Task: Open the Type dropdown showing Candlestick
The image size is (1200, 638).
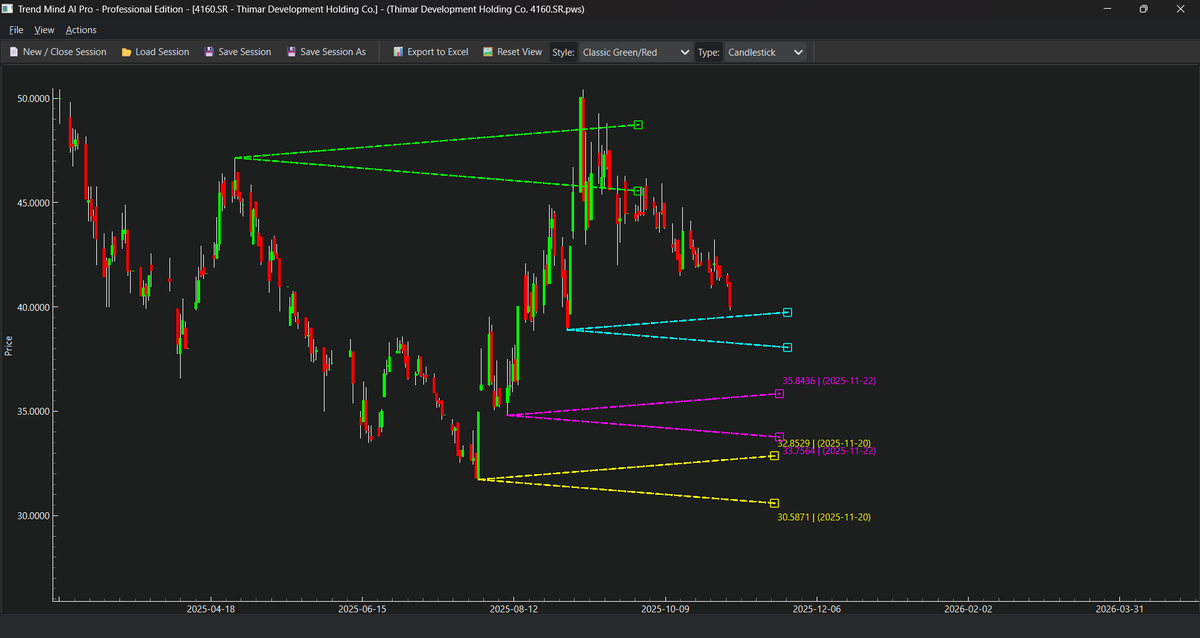Action: pos(765,52)
